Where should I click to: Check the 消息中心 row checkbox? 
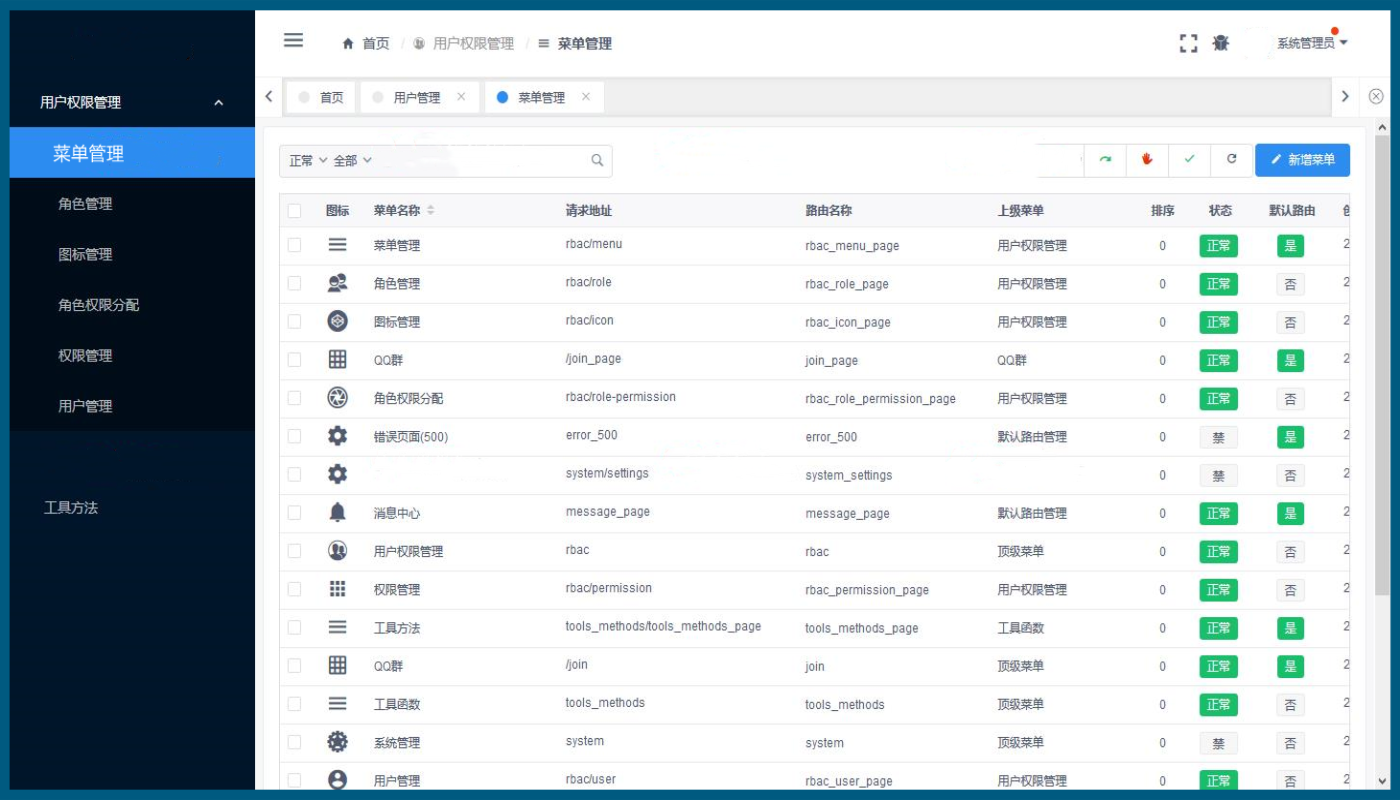pos(294,512)
